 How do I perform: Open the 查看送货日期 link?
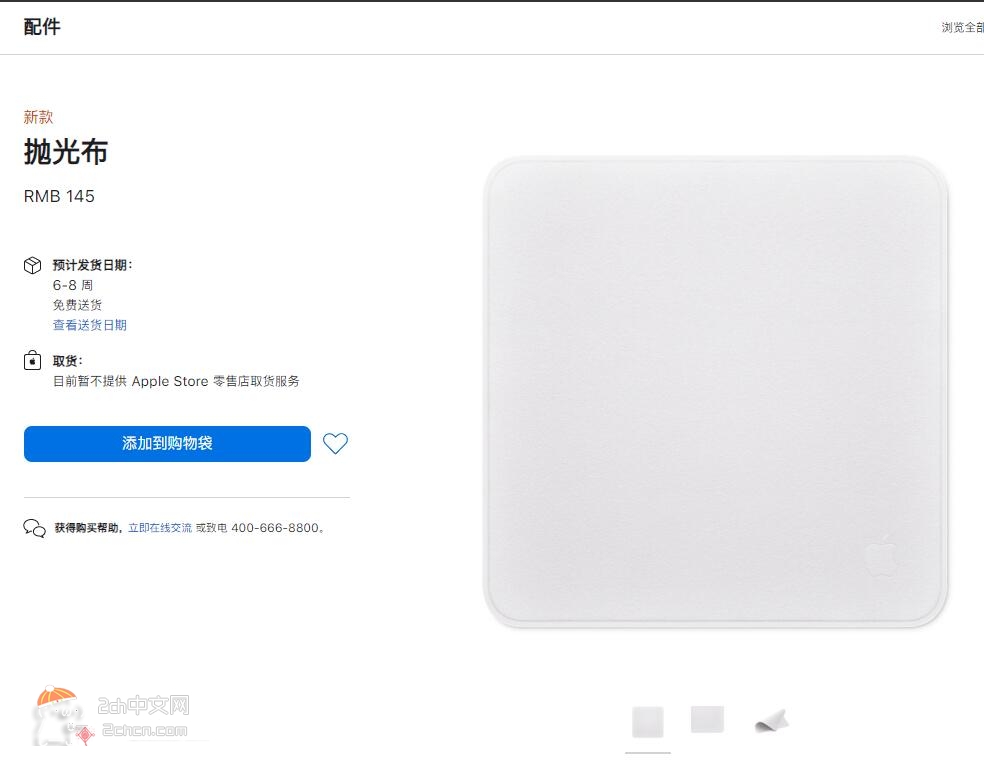pos(90,325)
